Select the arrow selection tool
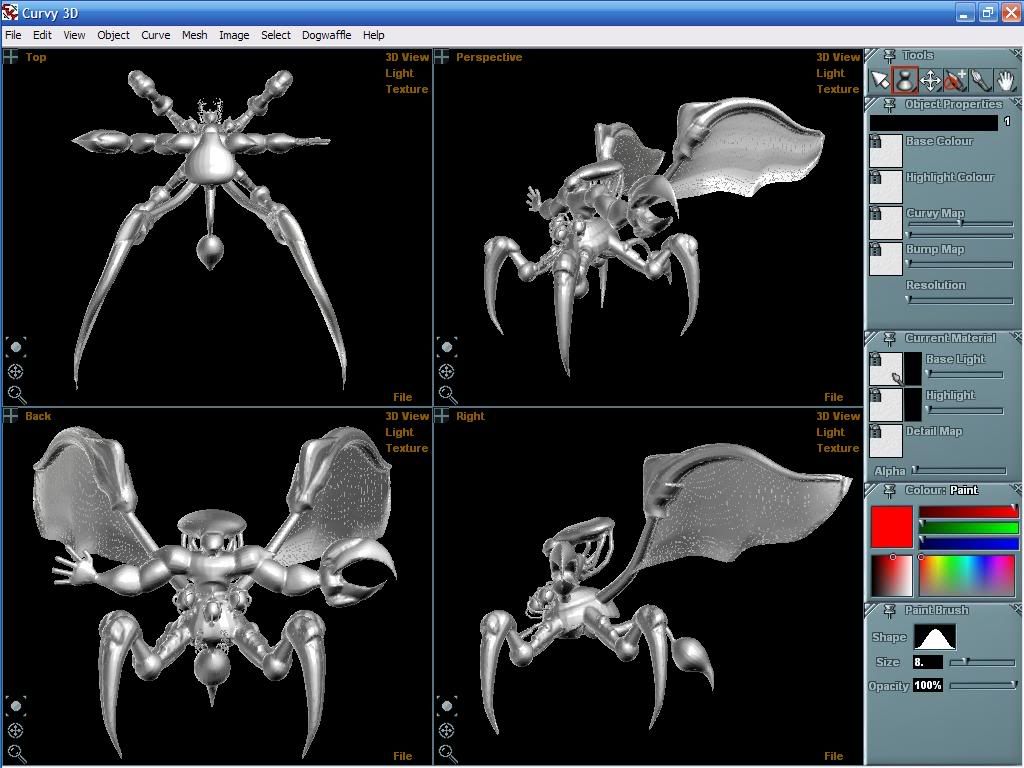1024x768 pixels. pos(879,80)
